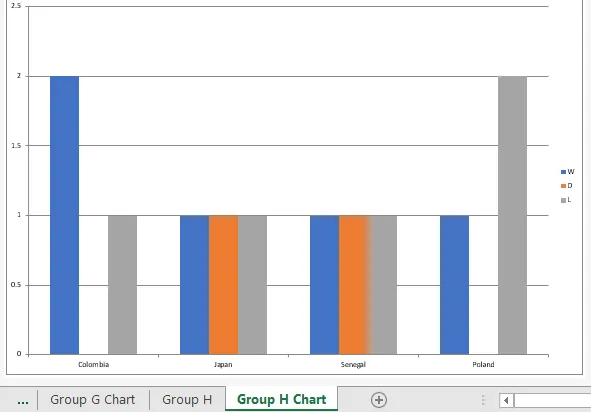This screenshot has height=412, width=591.
Task: Click the horizontal scrollbar left arrow
Action: [506, 400]
